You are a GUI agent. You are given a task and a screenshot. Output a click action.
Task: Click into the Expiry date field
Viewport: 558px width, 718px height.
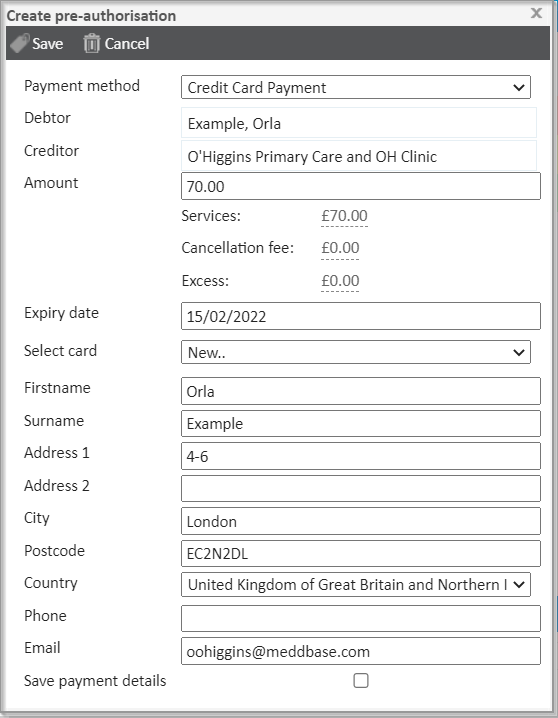(x=361, y=316)
